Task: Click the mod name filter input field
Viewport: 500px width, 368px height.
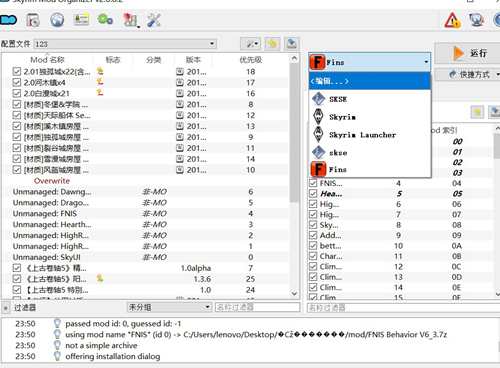Action: (257, 307)
